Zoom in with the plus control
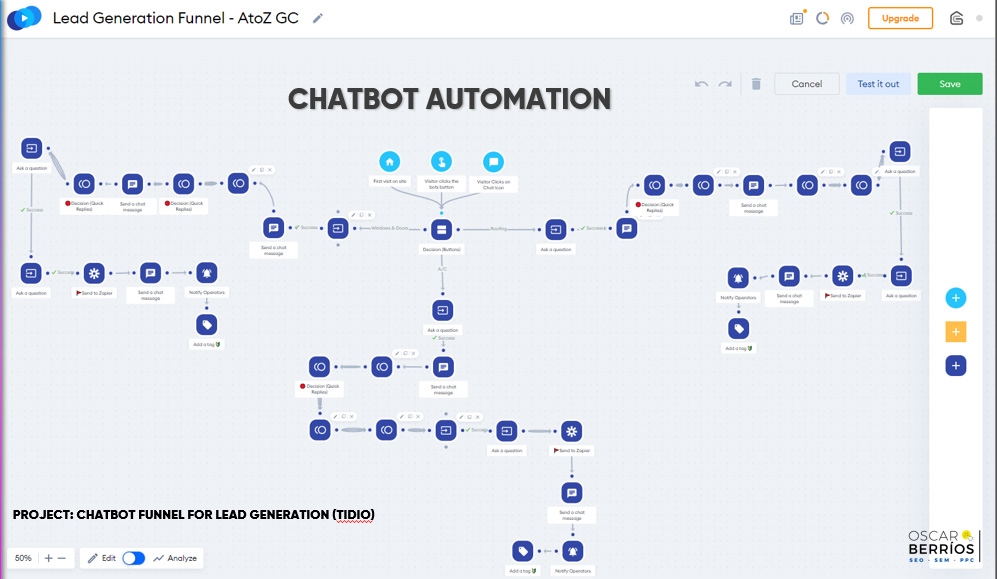 (x=48, y=558)
